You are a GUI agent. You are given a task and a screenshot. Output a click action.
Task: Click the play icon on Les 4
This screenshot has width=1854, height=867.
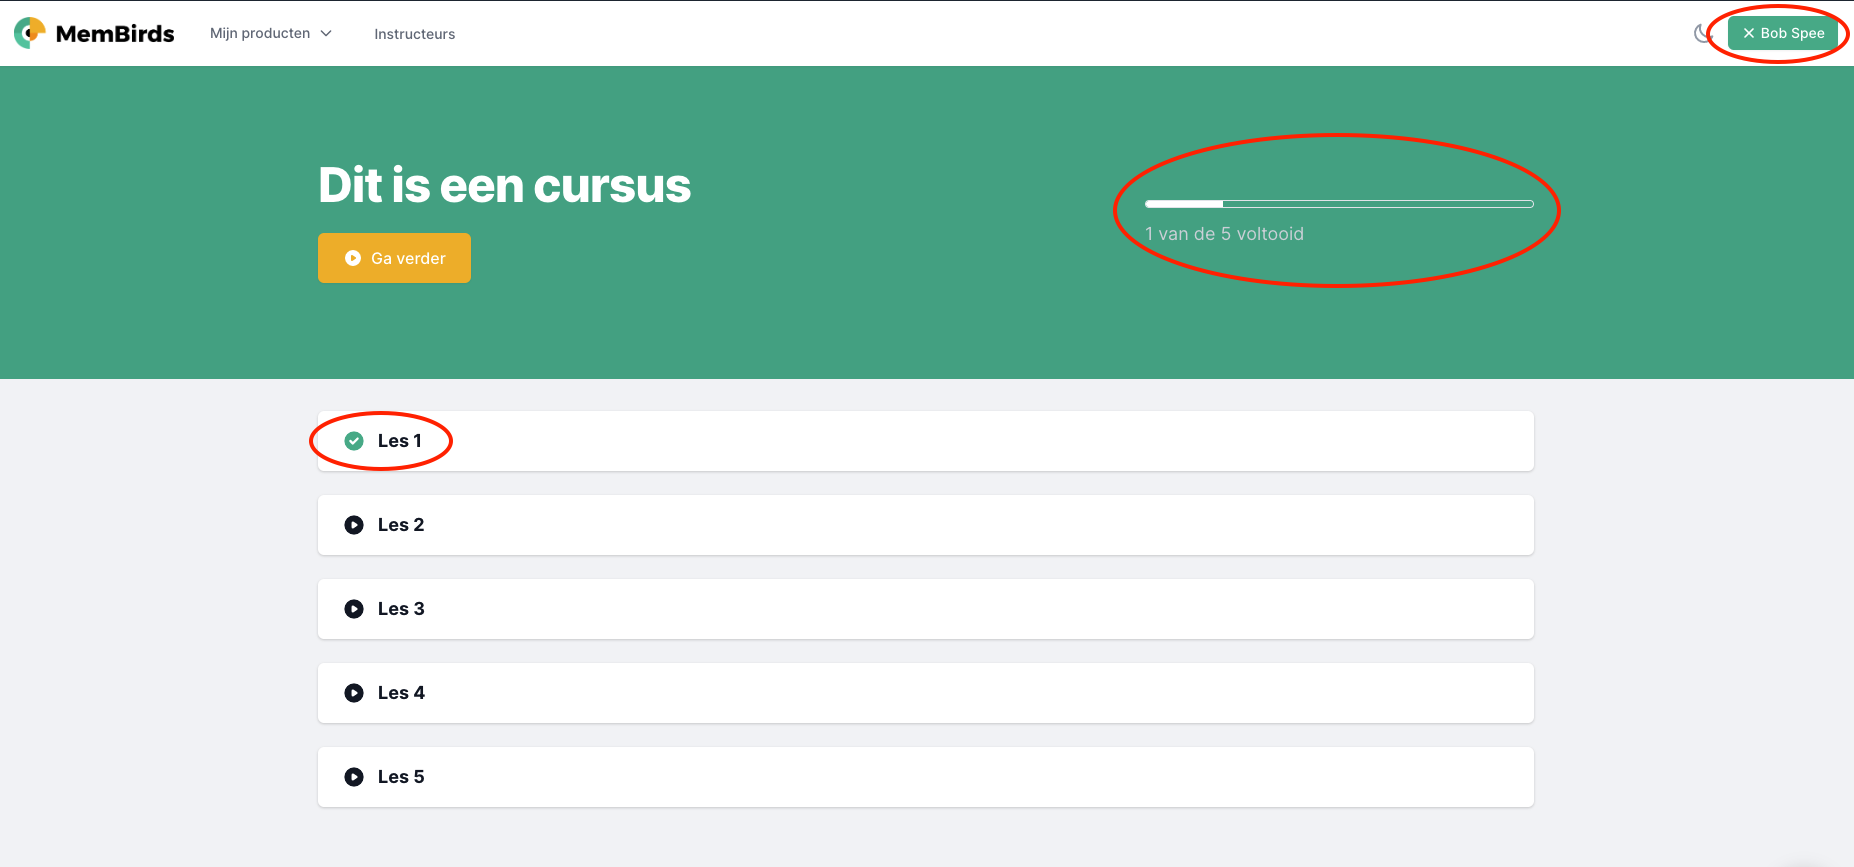pyautogui.click(x=354, y=693)
